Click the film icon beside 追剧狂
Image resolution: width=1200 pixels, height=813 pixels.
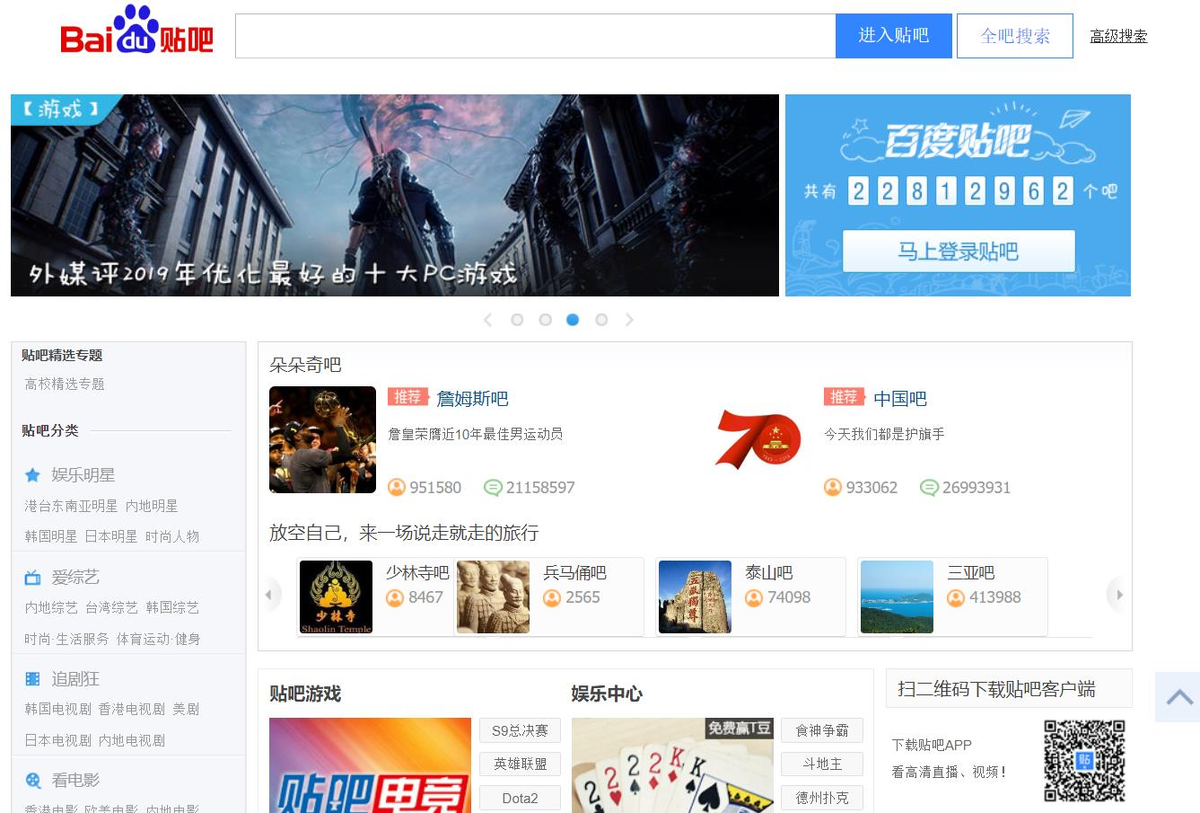pyautogui.click(x=33, y=679)
